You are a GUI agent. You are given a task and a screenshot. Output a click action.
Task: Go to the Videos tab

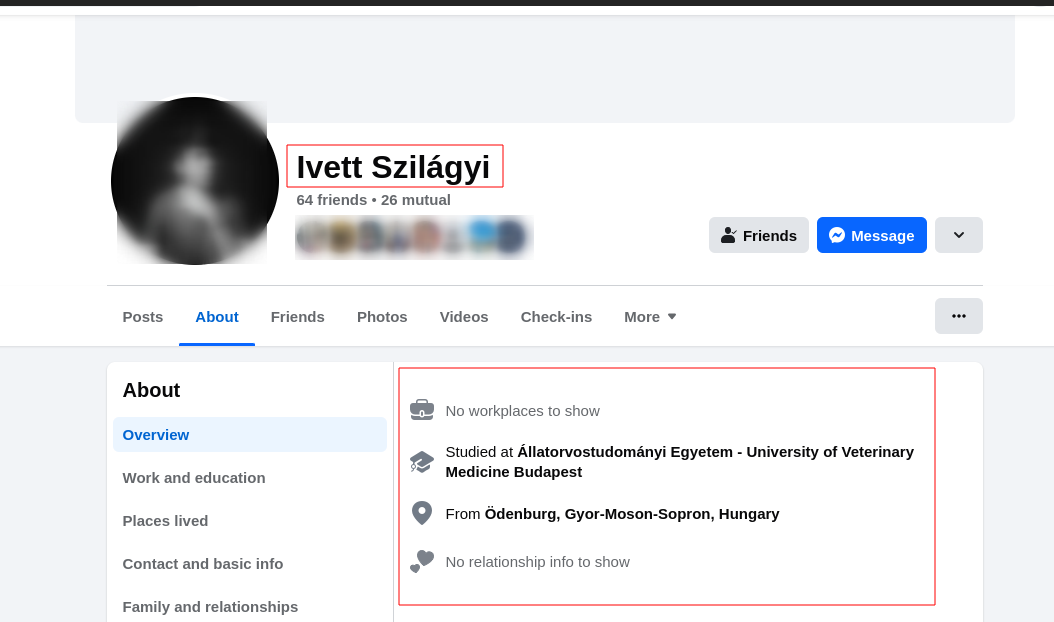[x=464, y=316]
